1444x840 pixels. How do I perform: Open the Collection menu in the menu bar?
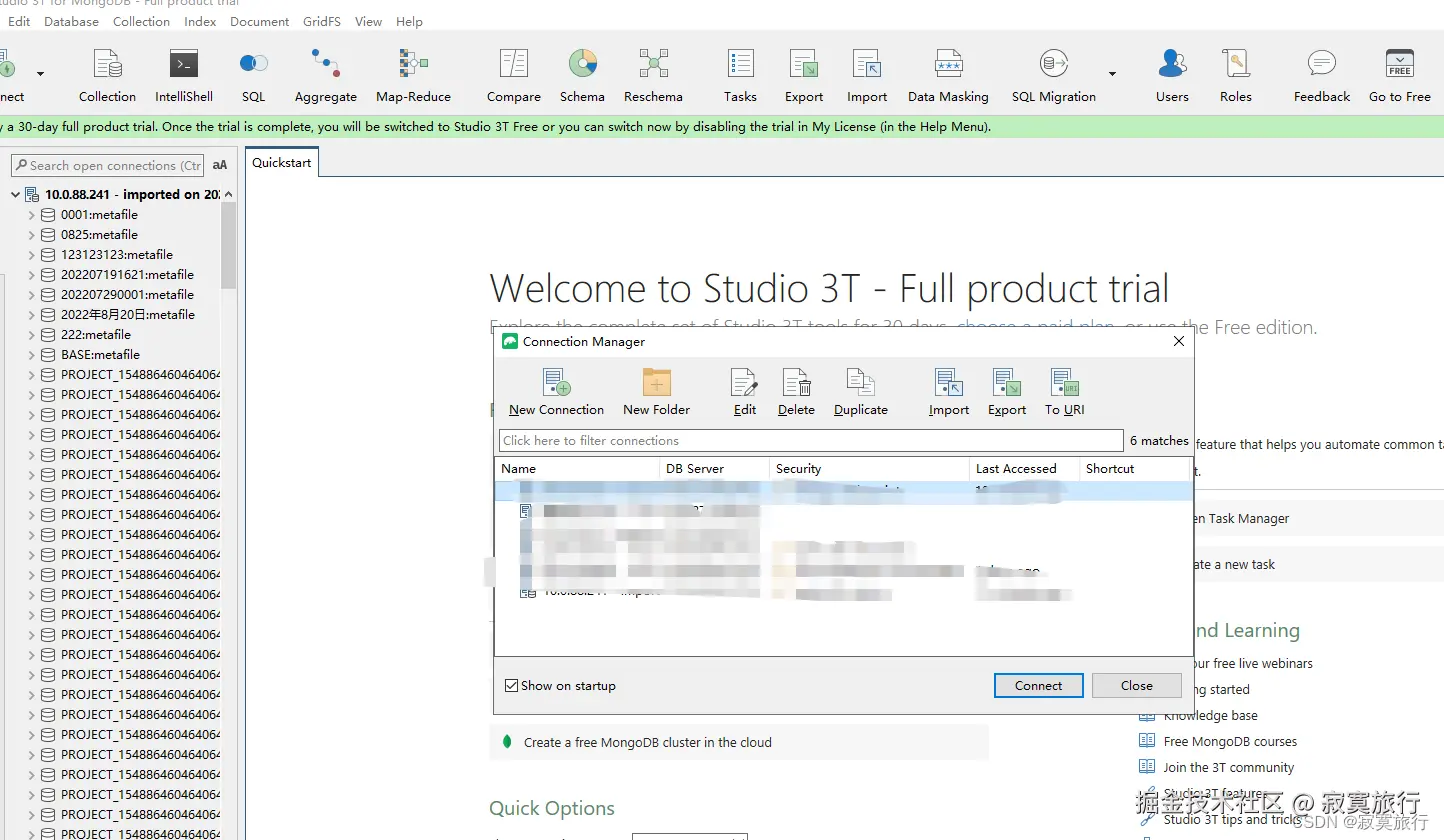click(x=141, y=21)
